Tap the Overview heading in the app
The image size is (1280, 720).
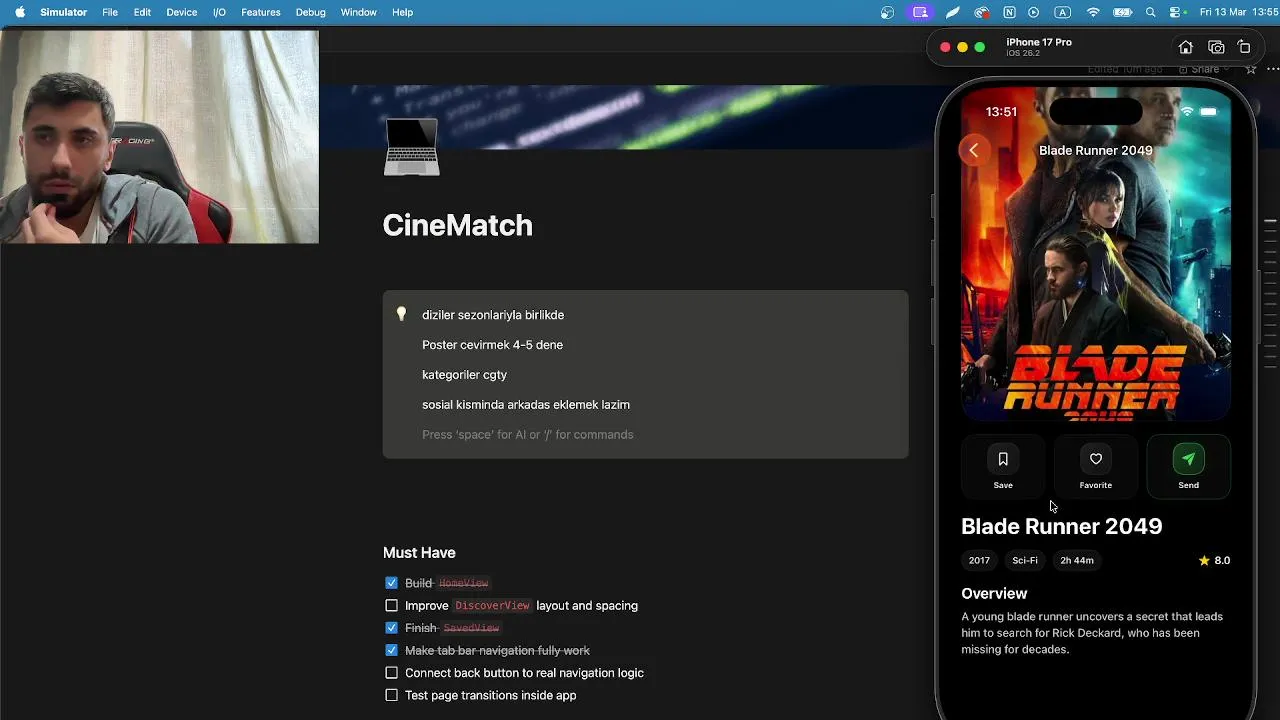coord(994,593)
